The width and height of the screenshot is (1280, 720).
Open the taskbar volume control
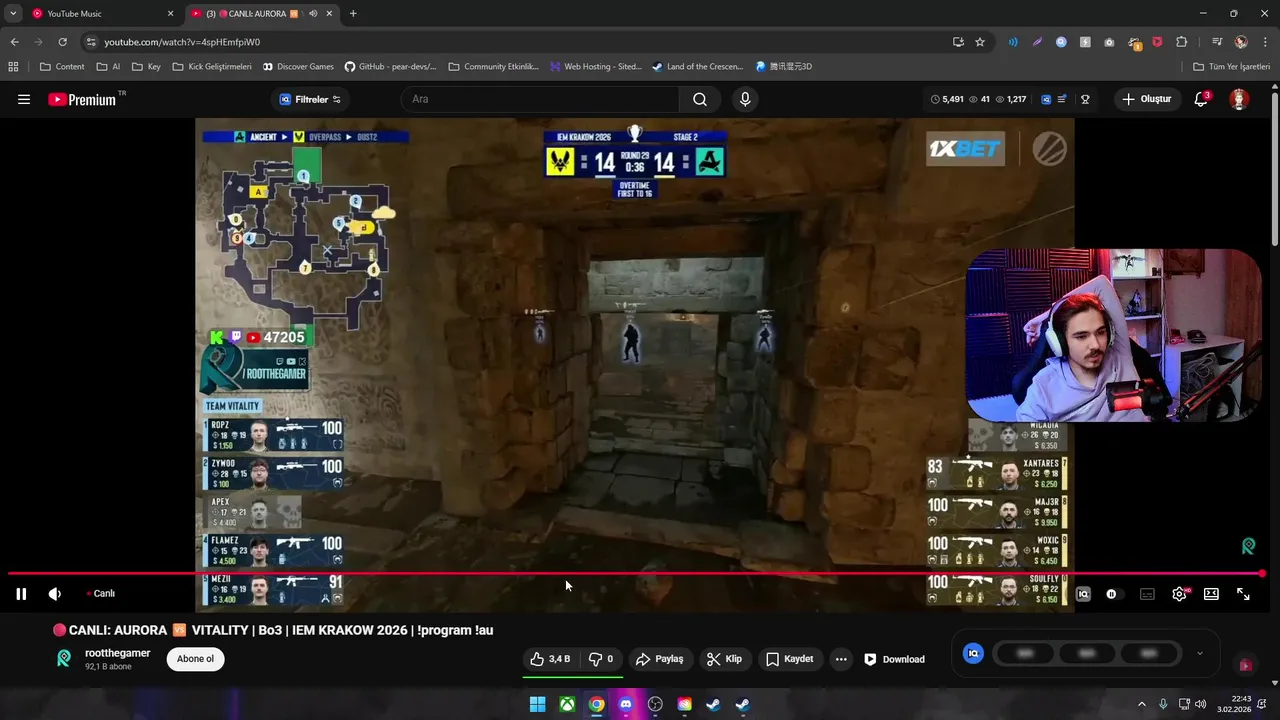[1200, 704]
